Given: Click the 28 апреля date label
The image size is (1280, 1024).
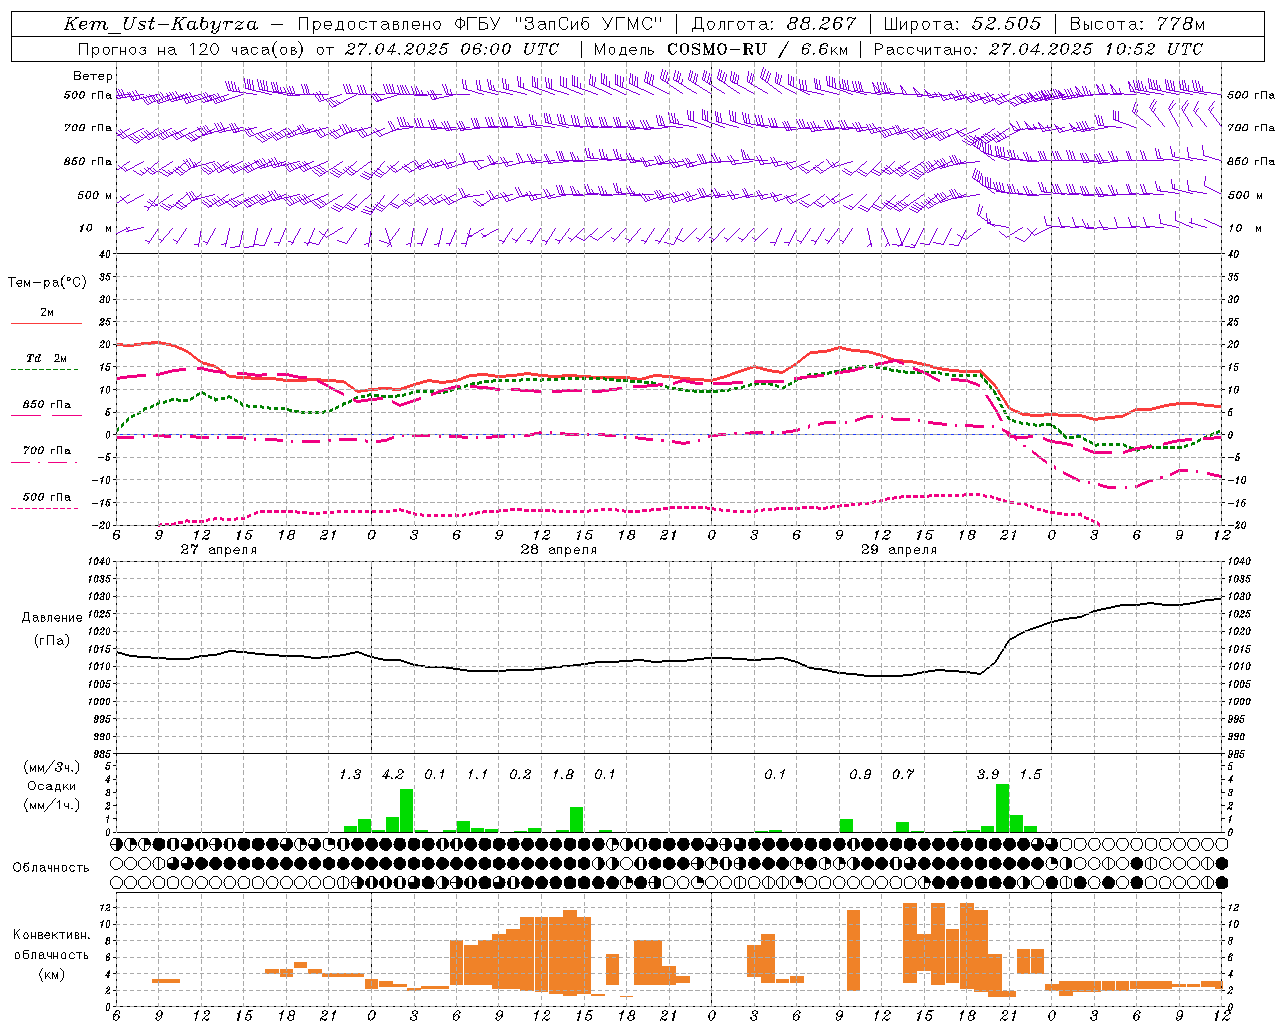Looking at the screenshot, I should pyautogui.click(x=558, y=550).
